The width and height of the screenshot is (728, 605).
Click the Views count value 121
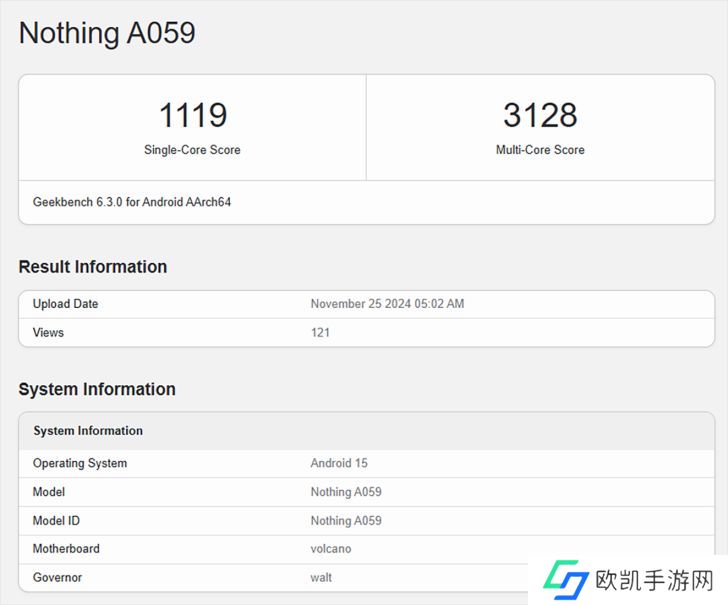coord(320,332)
